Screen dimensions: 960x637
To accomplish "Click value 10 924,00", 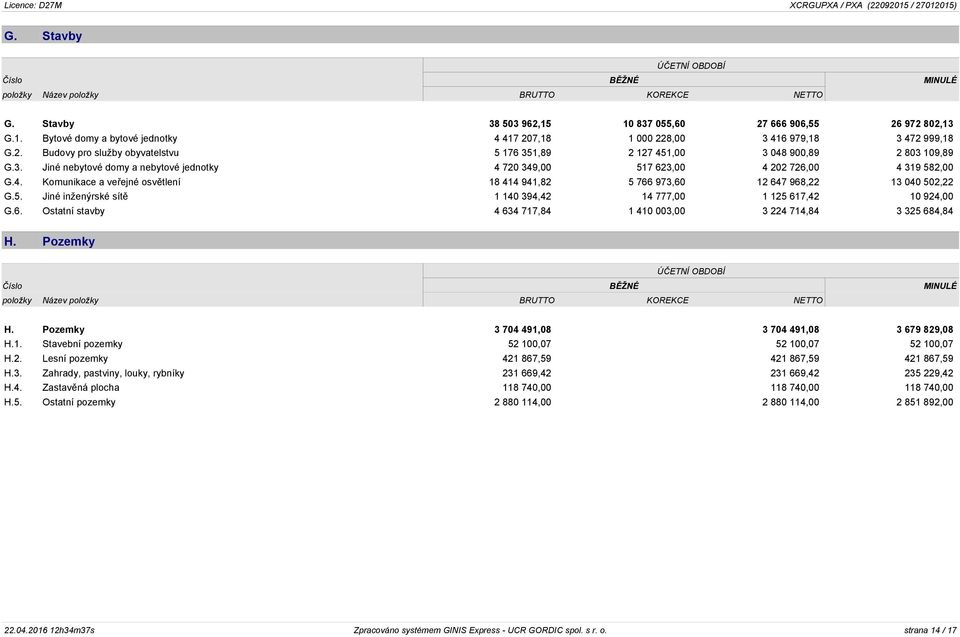I will [932, 197].
